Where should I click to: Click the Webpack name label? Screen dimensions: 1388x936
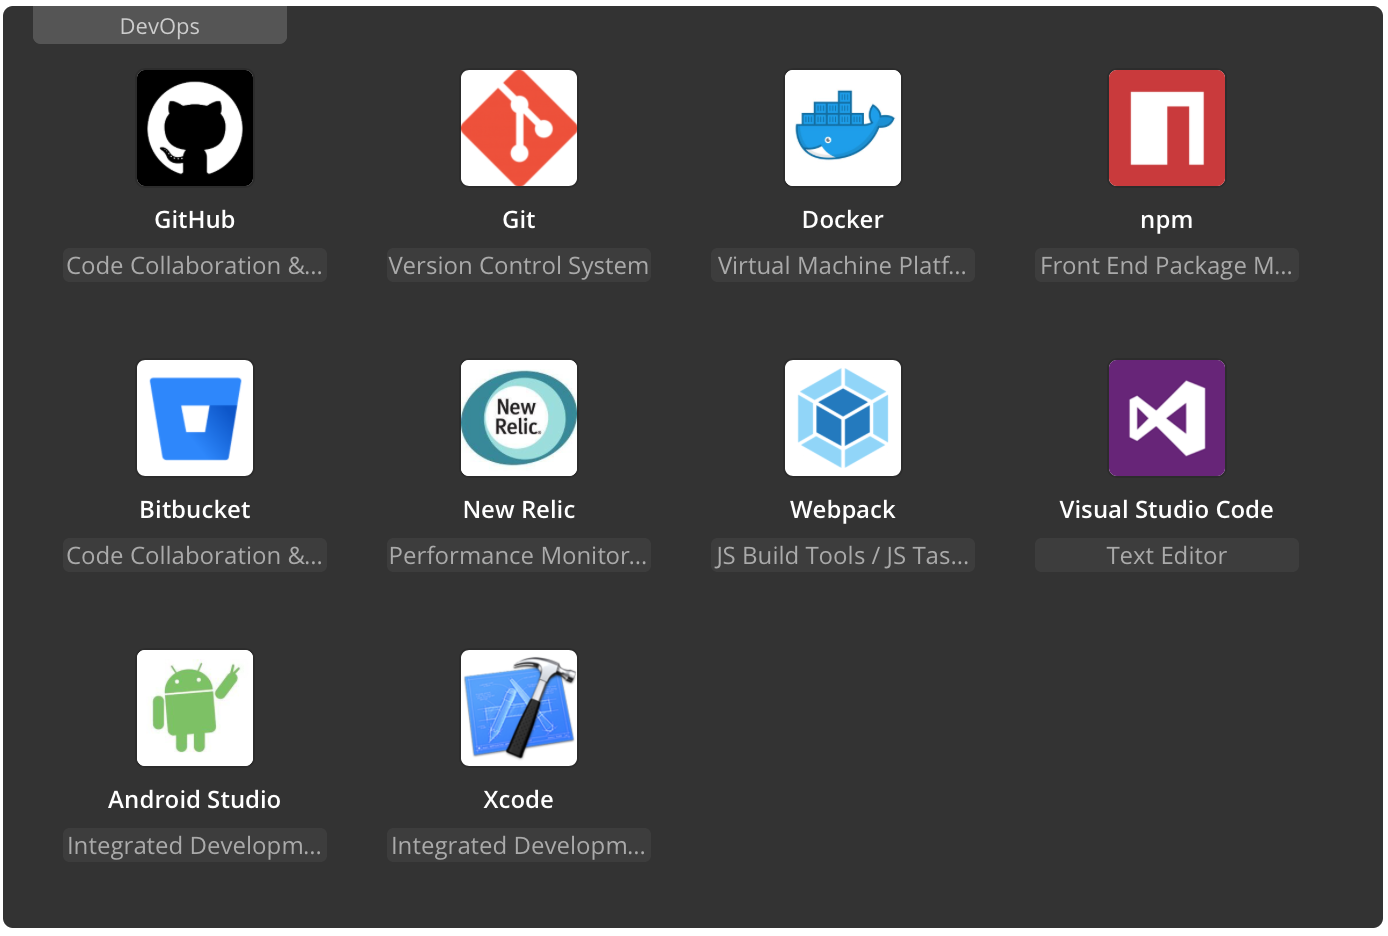pos(843,510)
